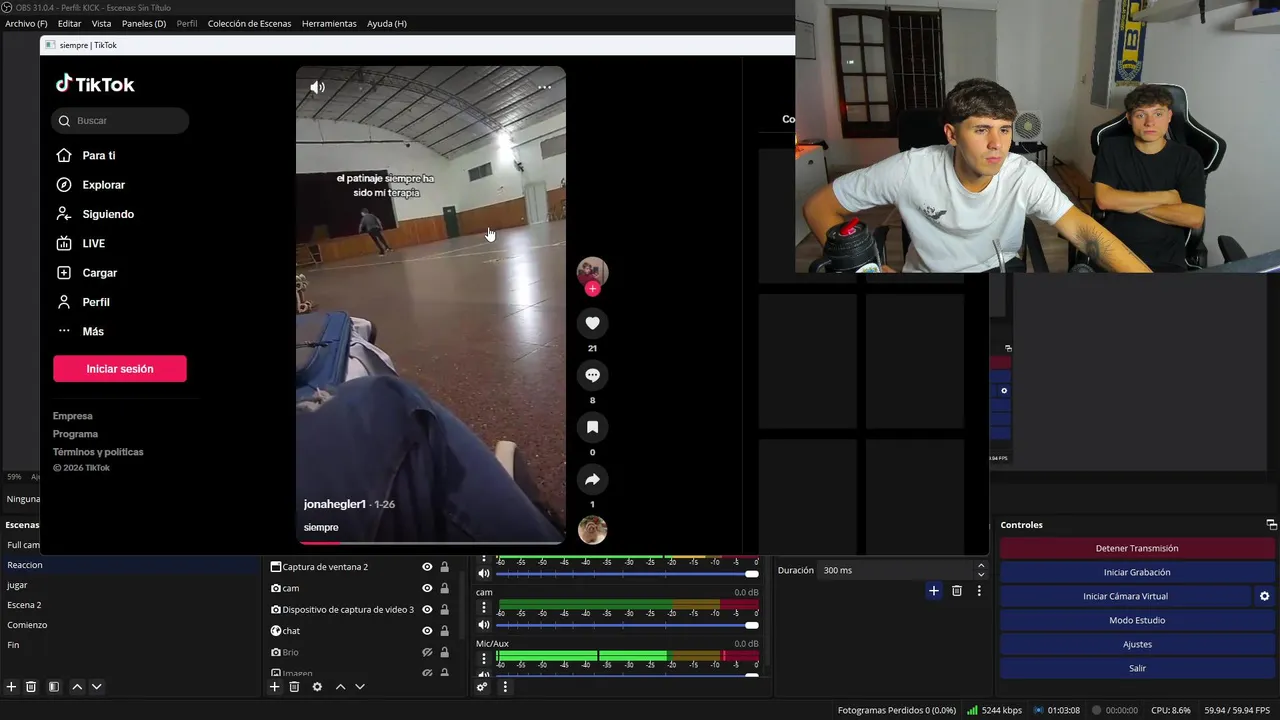The width and height of the screenshot is (1280, 720).
Task: Bookmark the TikTok video with the save icon
Action: [592, 427]
